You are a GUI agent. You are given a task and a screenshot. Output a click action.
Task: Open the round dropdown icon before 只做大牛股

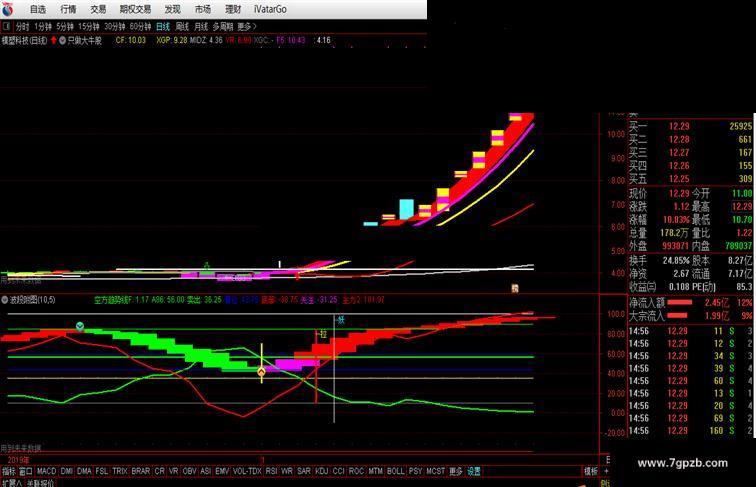pyautogui.click(x=63, y=41)
